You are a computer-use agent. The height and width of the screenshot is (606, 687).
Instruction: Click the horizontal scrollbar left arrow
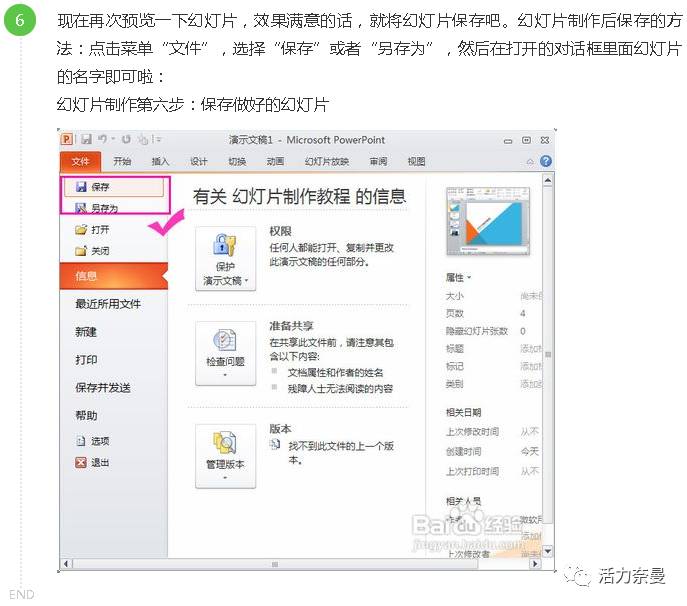[x=66, y=563]
